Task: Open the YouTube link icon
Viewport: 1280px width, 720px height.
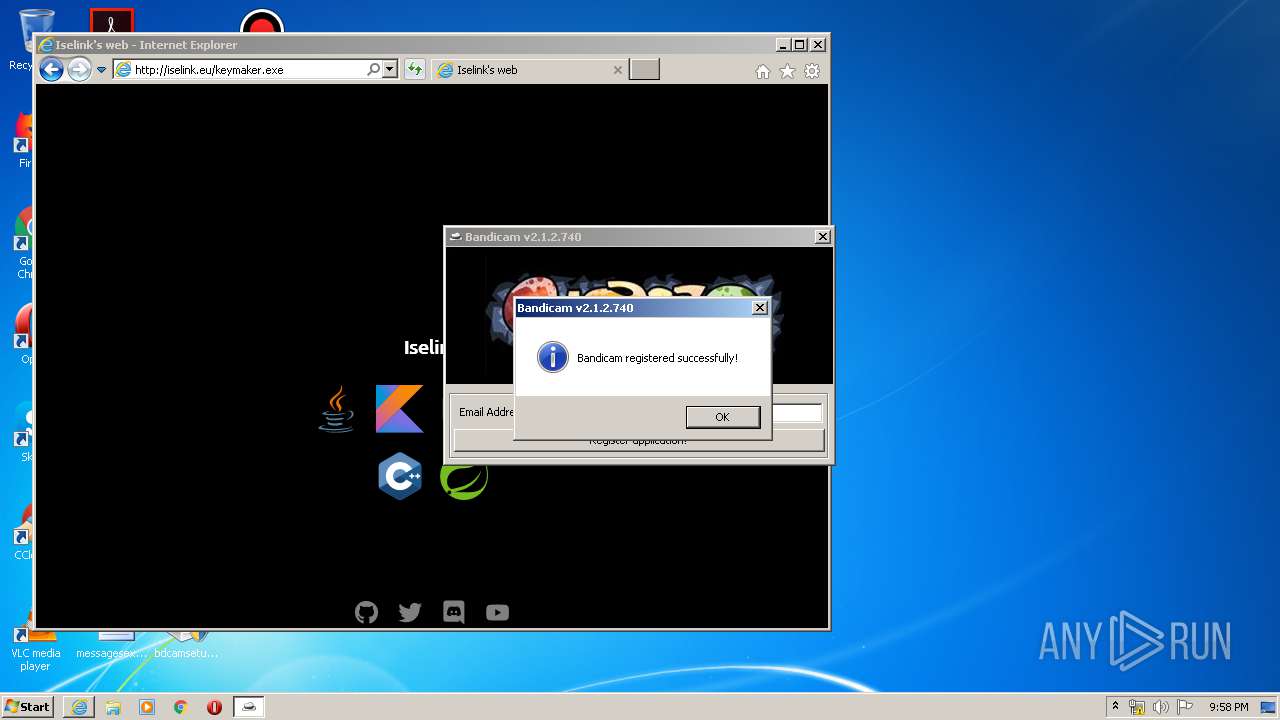Action: [x=497, y=613]
